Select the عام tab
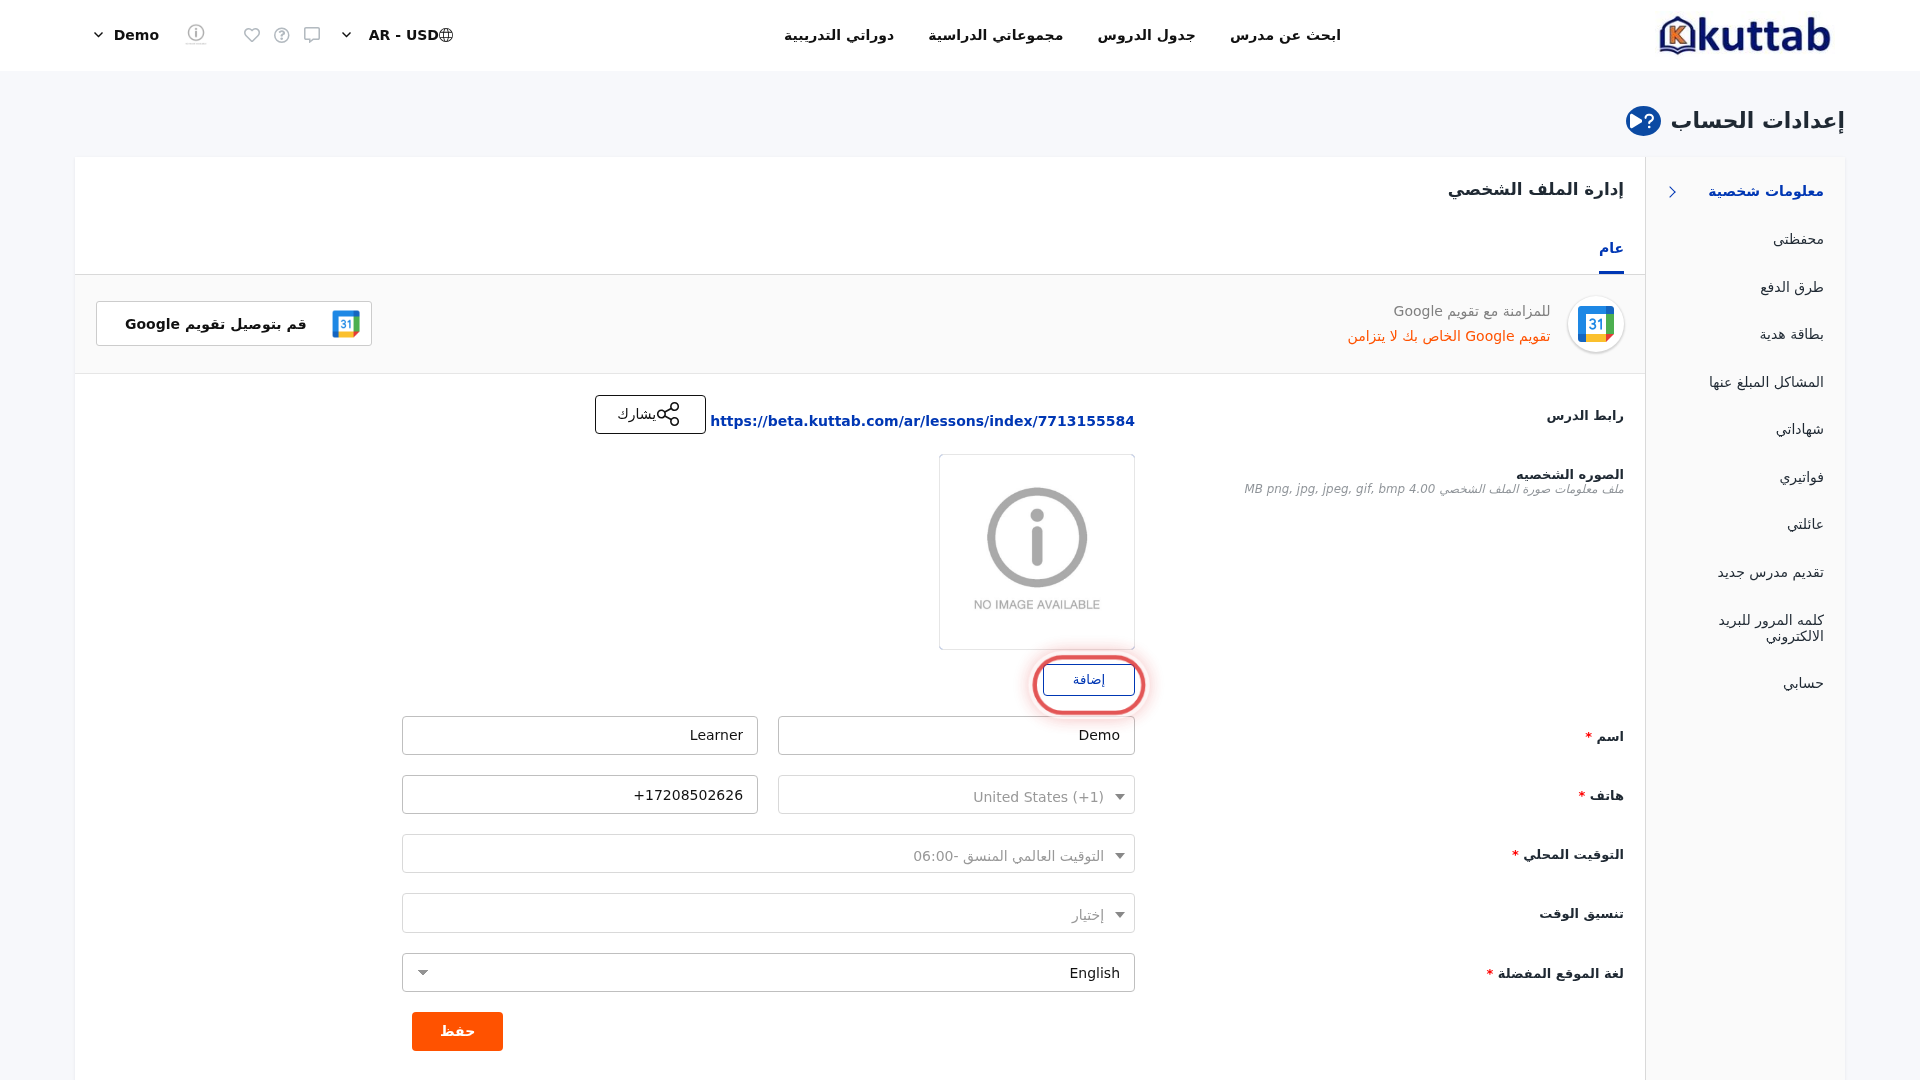Screen dimensions: 1920x1080 (1611, 248)
